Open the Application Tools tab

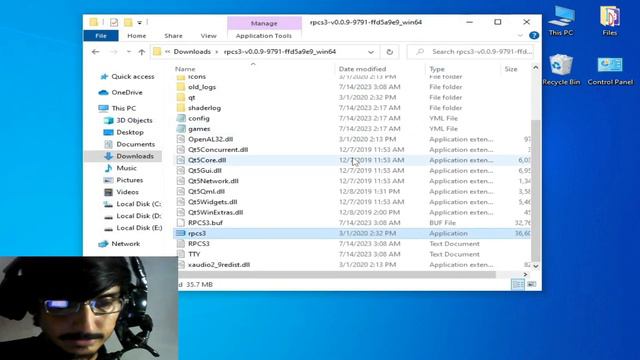[264, 36]
